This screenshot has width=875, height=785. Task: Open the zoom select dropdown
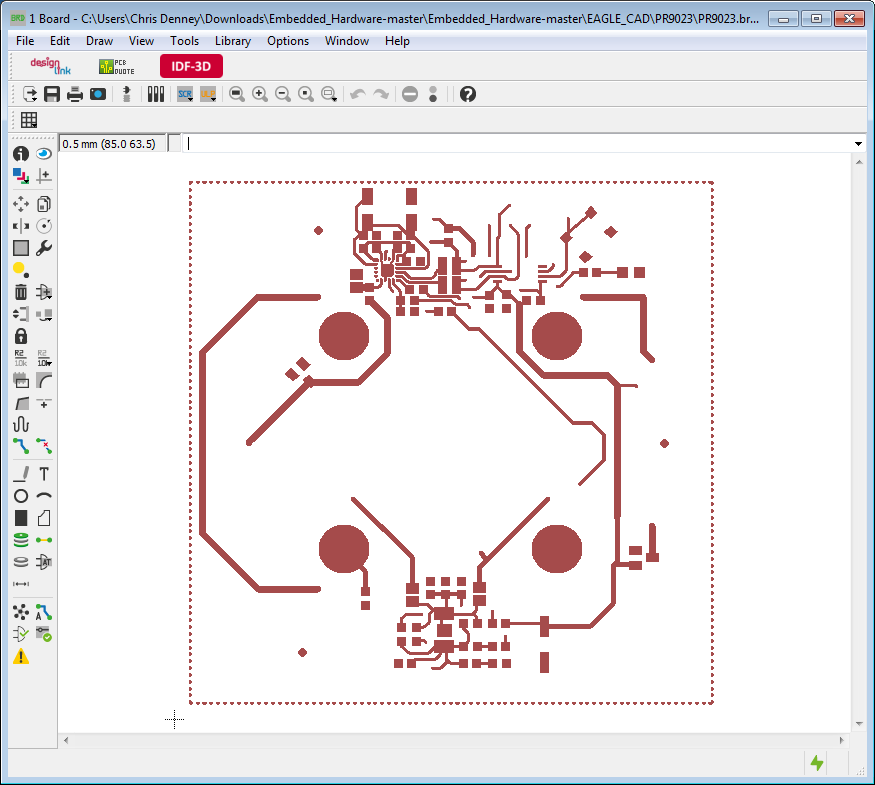coord(329,94)
